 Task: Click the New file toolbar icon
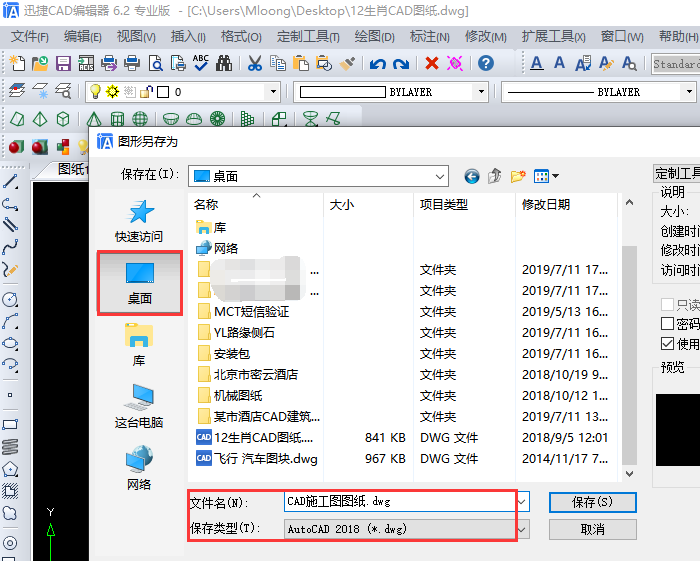coord(17,63)
